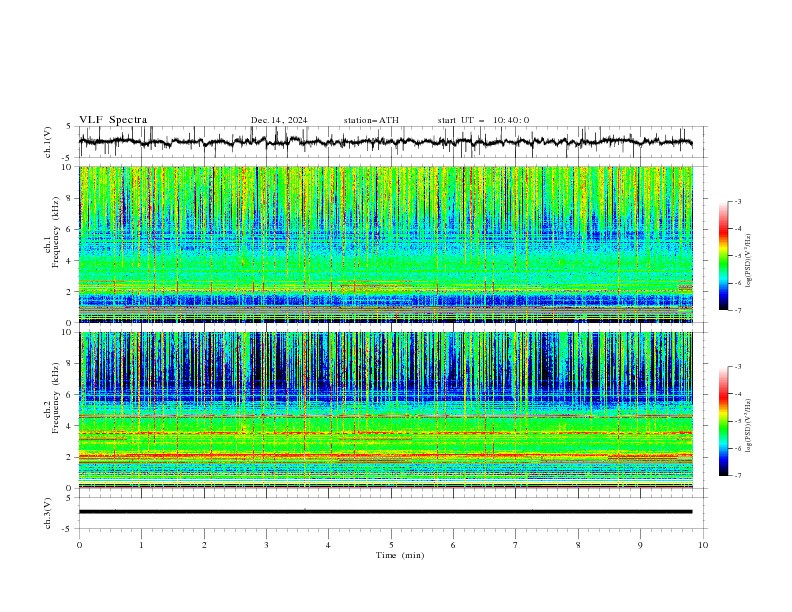Click the "Time (min)" x-axis label
This screenshot has width=792, height=612.
(400, 555)
